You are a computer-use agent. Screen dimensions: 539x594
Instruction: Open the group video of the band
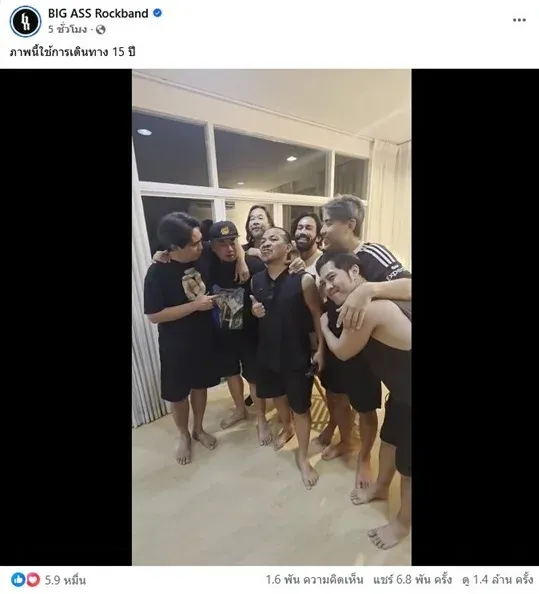pos(272,317)
